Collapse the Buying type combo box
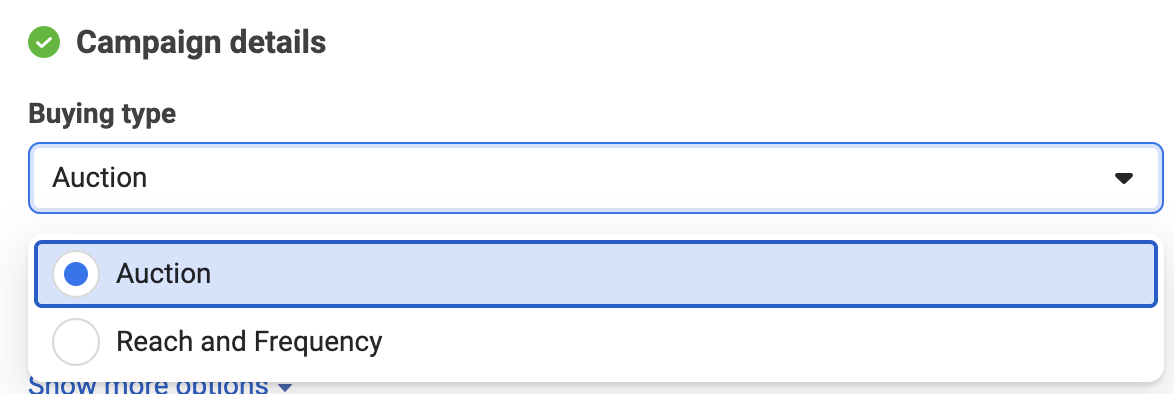The image size is (1174, 394). [x=596, y=178]
